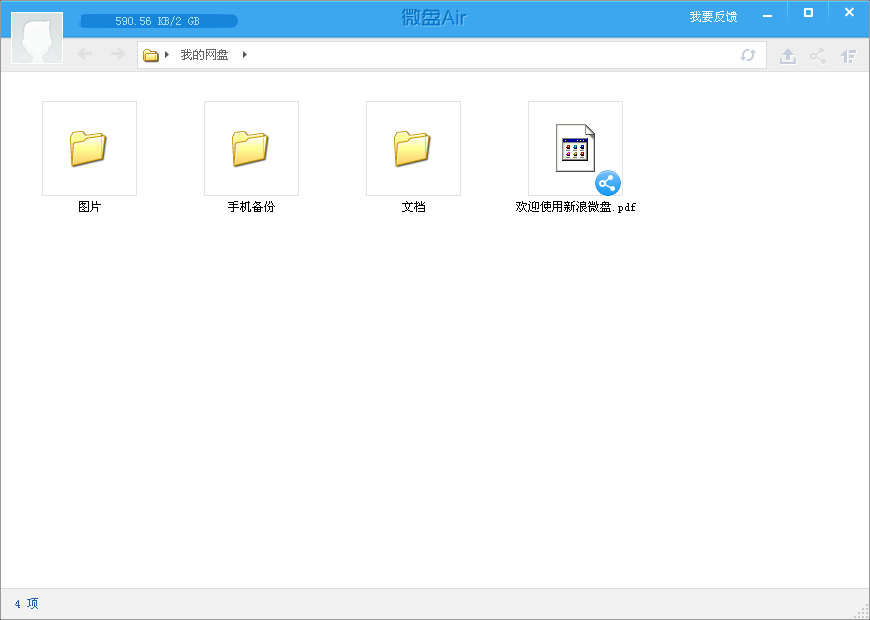Open the upload file dialog
The width and height of the screenshot is (870, 620).
click(787, 55)
